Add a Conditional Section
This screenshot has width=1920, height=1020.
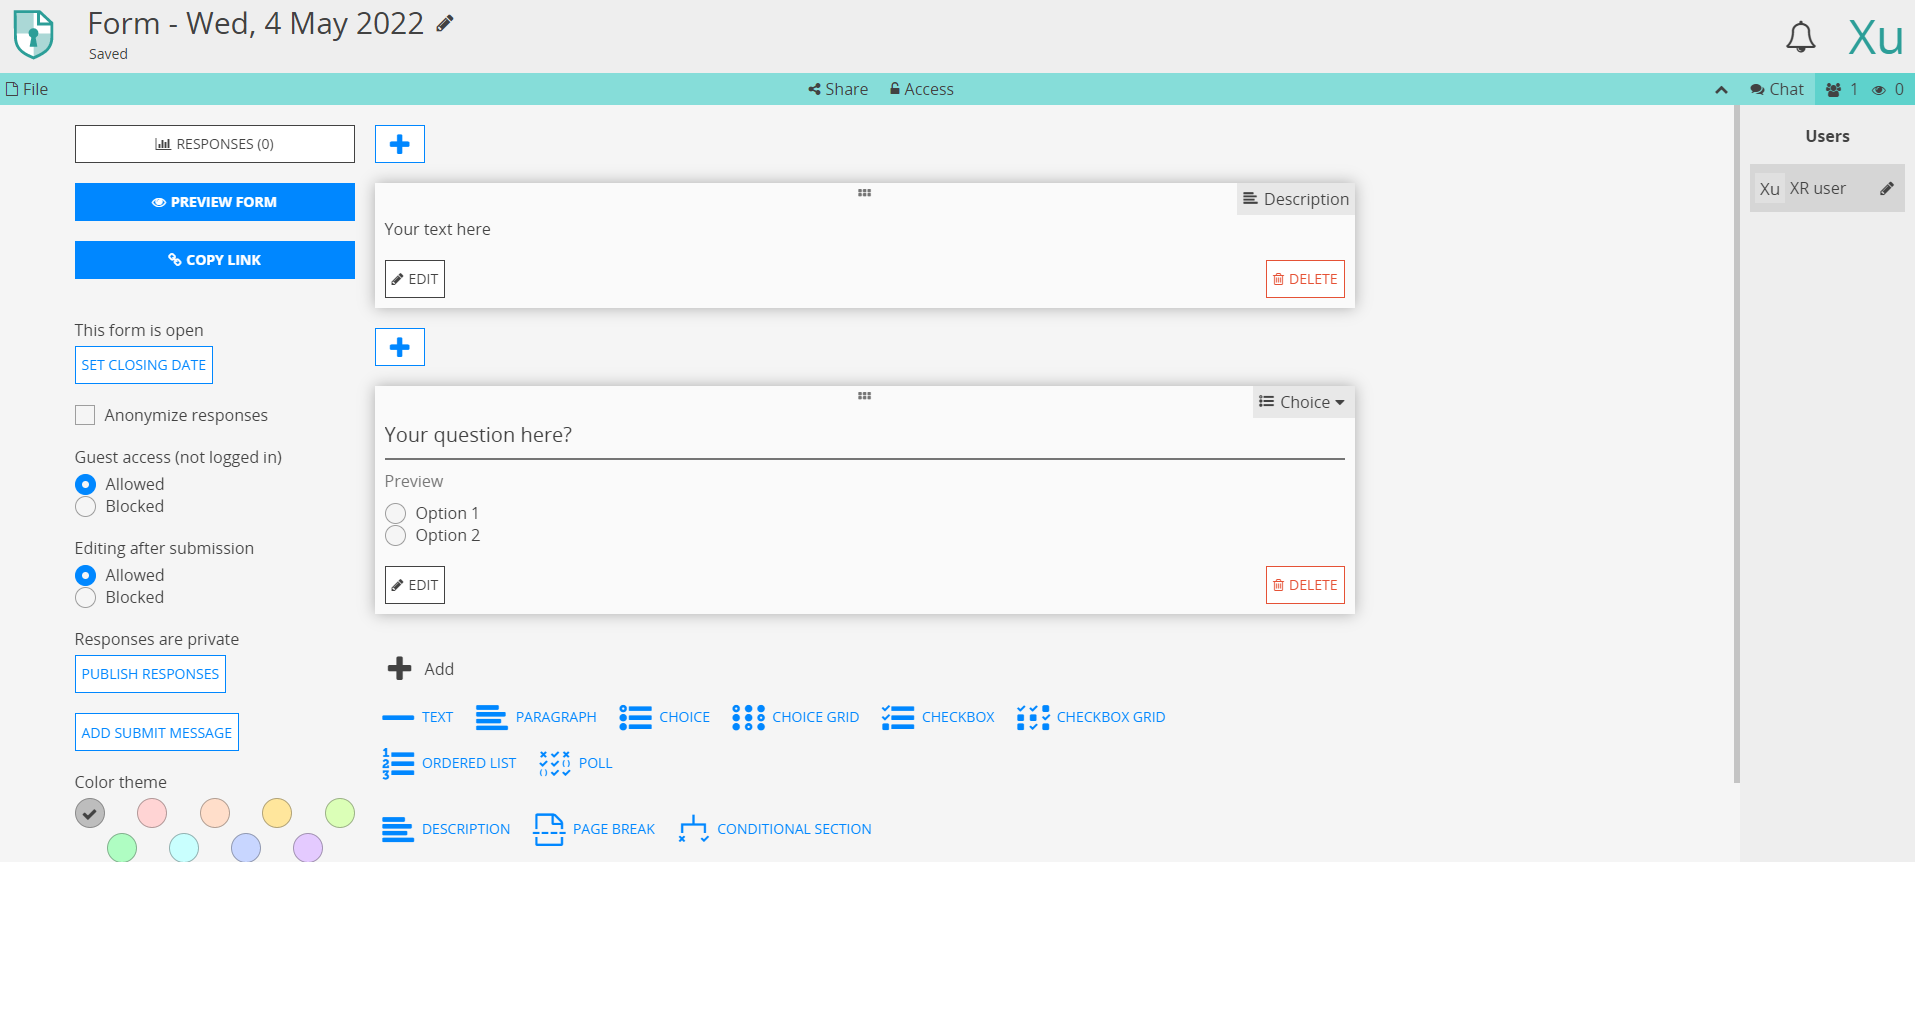[775, 829]
